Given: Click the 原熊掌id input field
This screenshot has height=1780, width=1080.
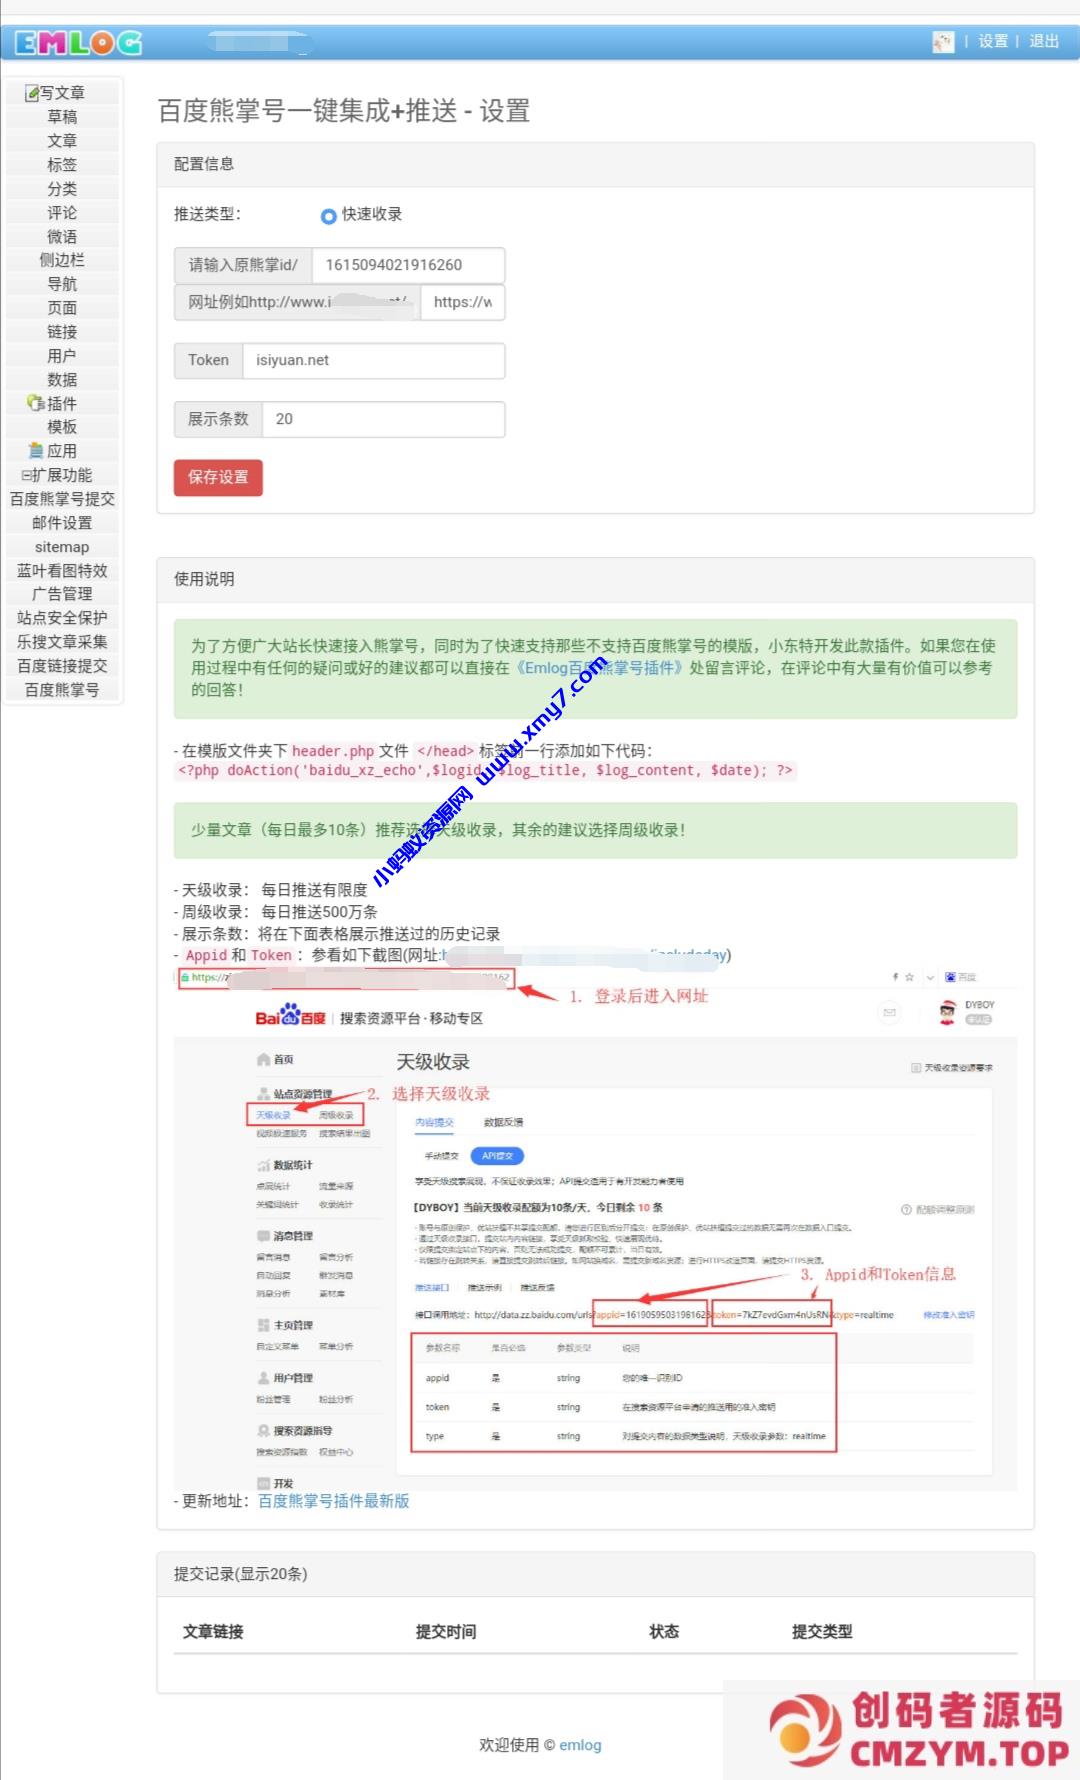Looking at the screenshot, I should coord(407,265).
